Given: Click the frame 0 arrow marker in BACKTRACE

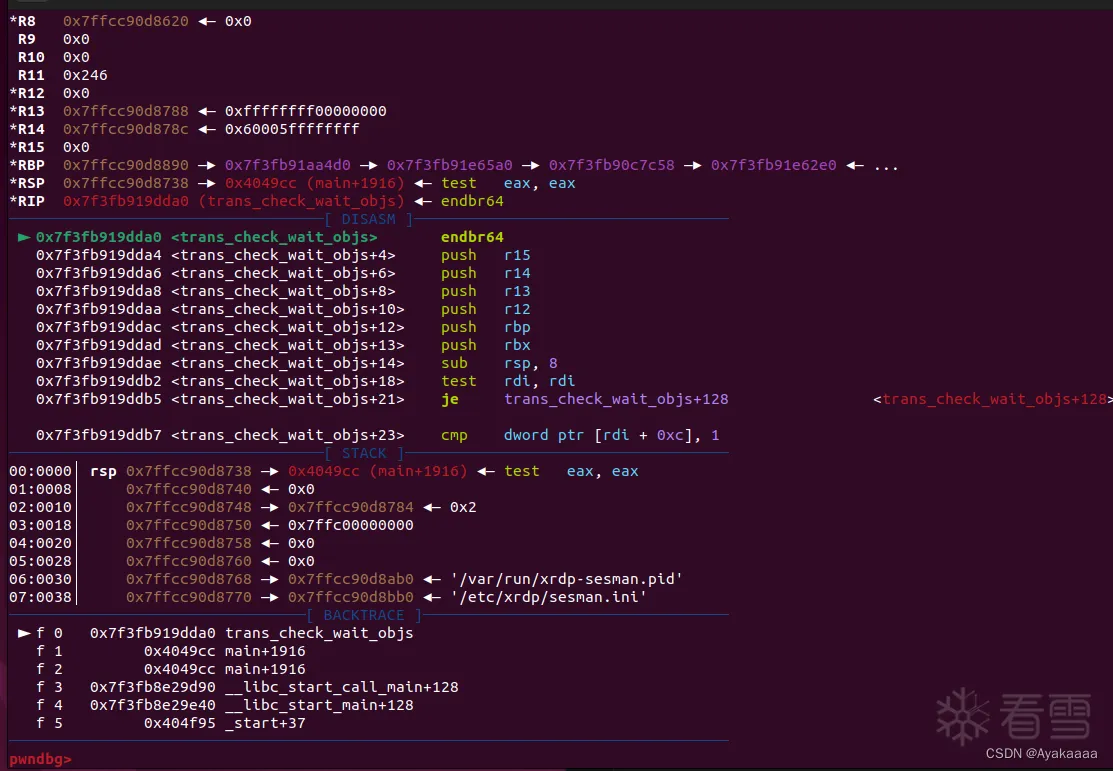Looking at the screenshot, I should click(24, 633).
